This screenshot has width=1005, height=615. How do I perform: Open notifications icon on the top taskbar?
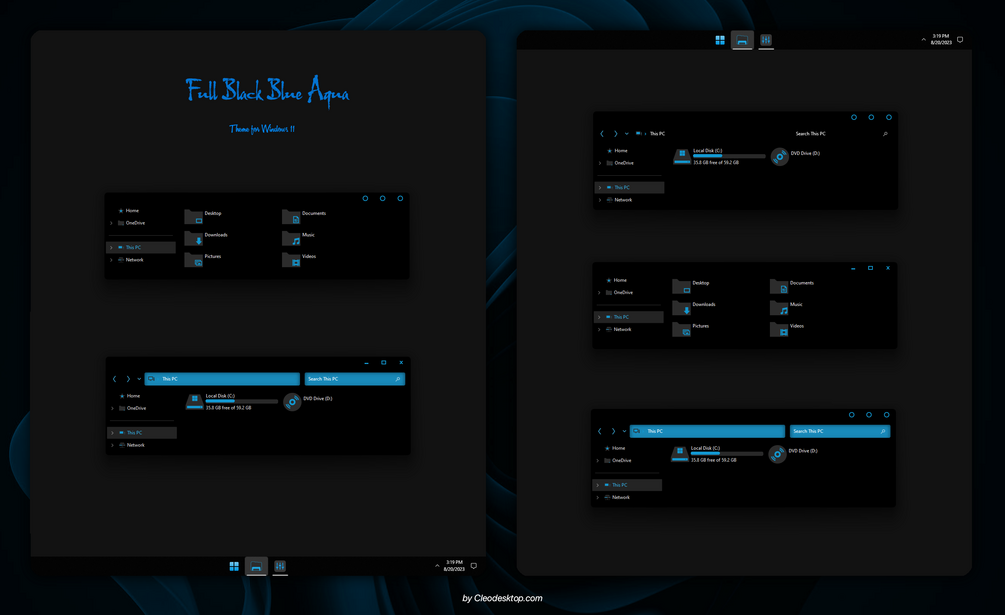(960, 39)
